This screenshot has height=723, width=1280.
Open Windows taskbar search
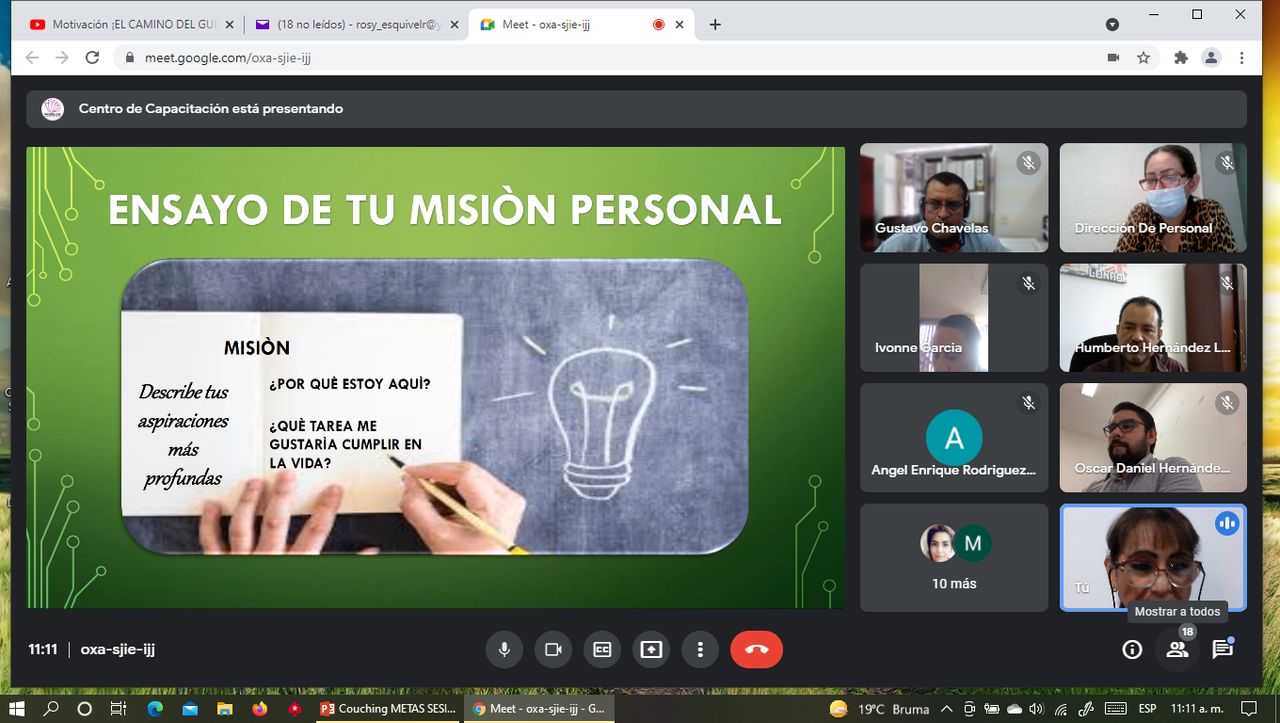point(52,709)
